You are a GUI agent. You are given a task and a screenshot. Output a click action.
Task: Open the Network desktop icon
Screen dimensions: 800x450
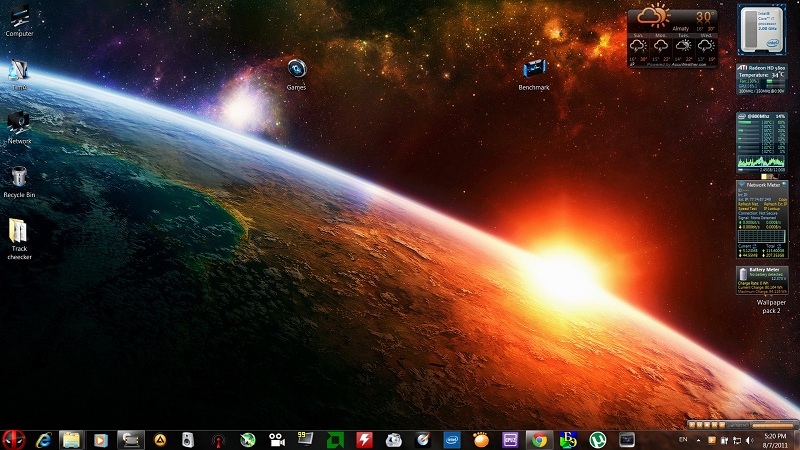point(19,128)
